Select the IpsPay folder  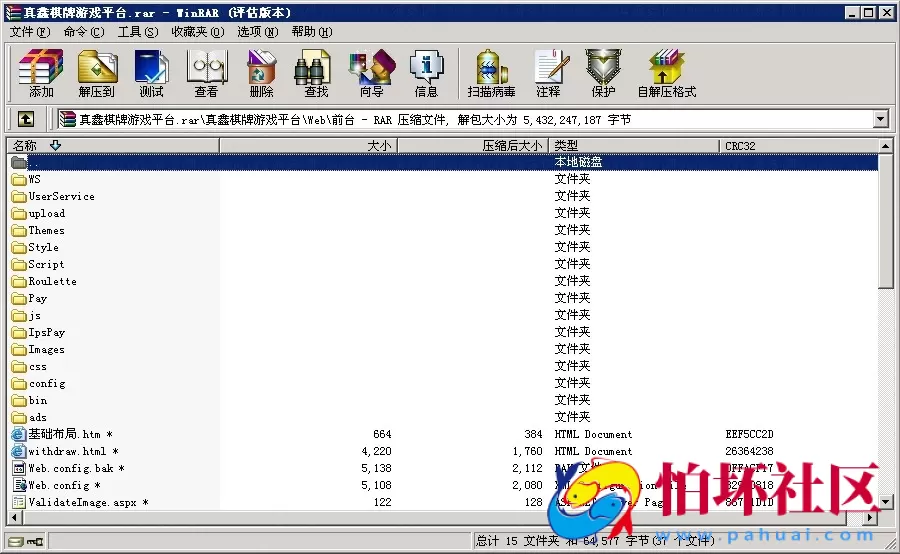[x=38, y=332]
